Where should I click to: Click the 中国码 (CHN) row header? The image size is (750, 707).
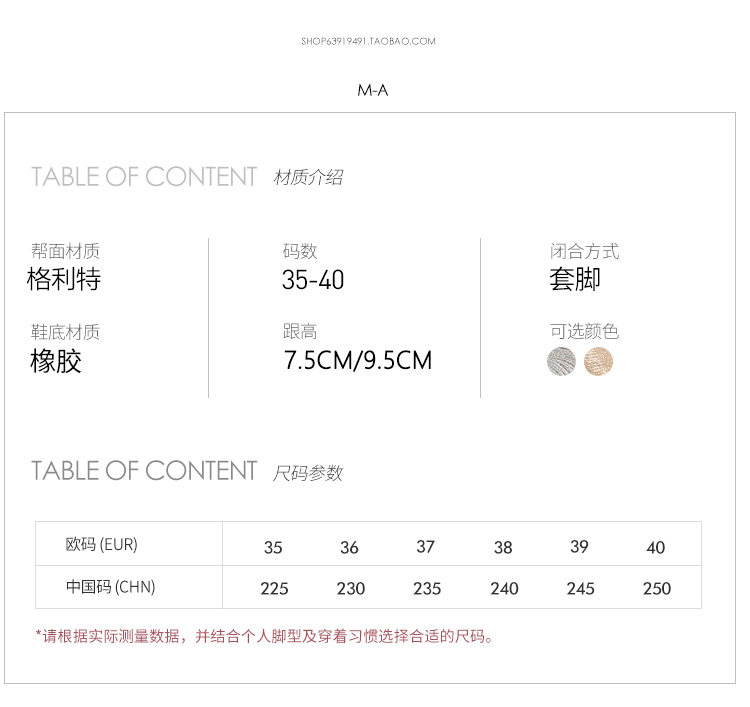(x=110, y=587)
